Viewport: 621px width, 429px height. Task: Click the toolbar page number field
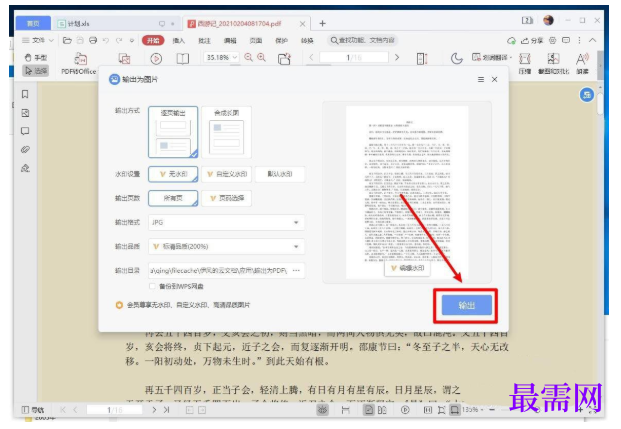pos(354,57)
